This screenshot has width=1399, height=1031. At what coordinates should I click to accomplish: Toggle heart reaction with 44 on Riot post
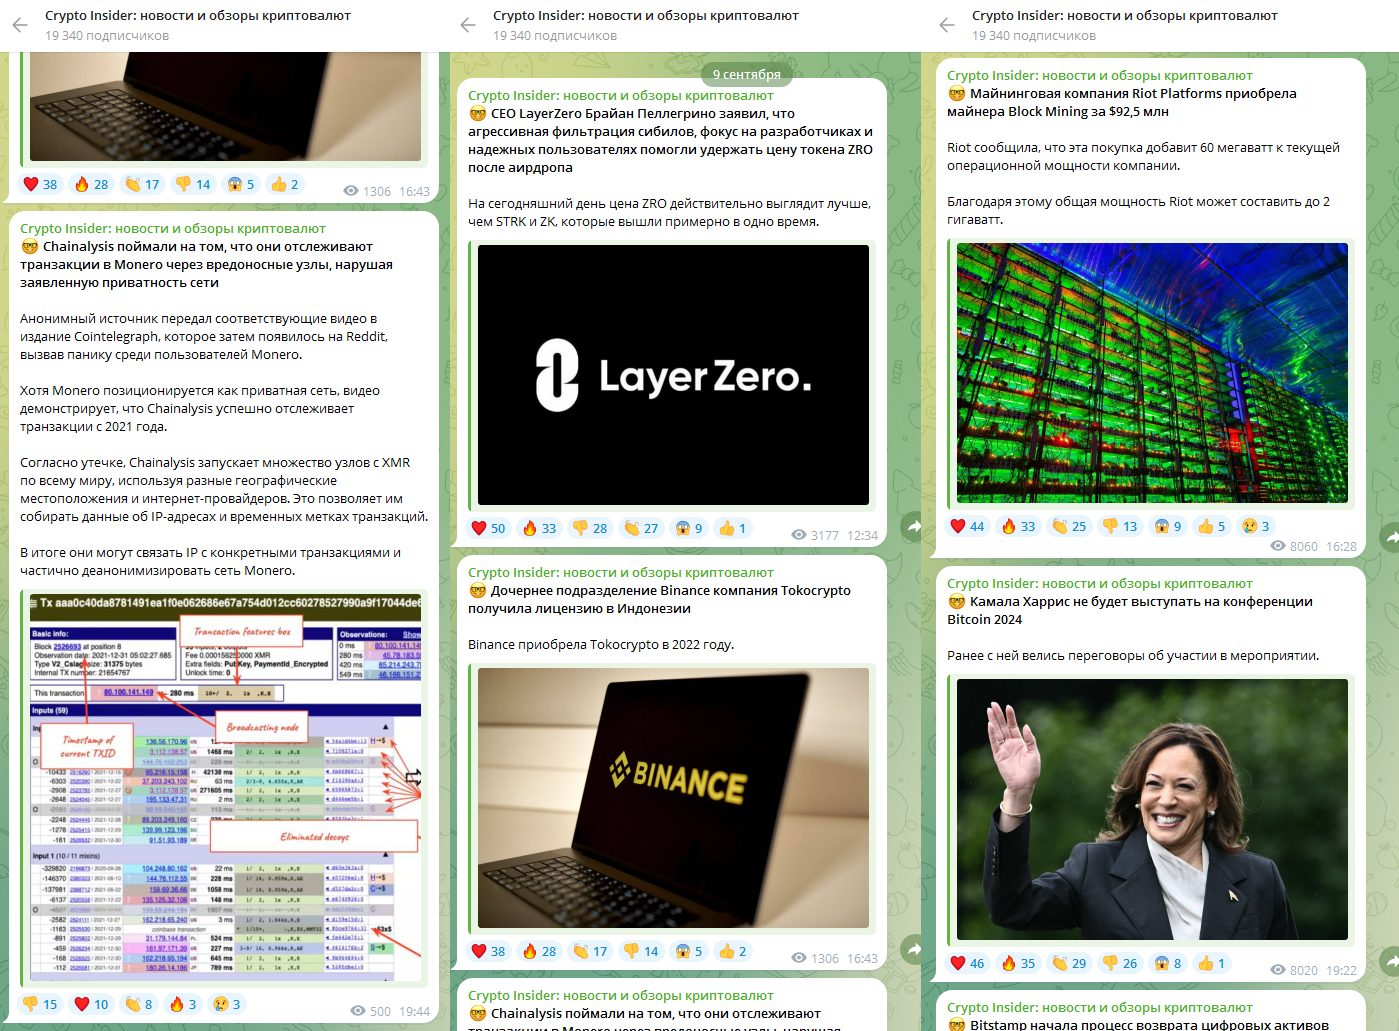(x=968, y=526)
